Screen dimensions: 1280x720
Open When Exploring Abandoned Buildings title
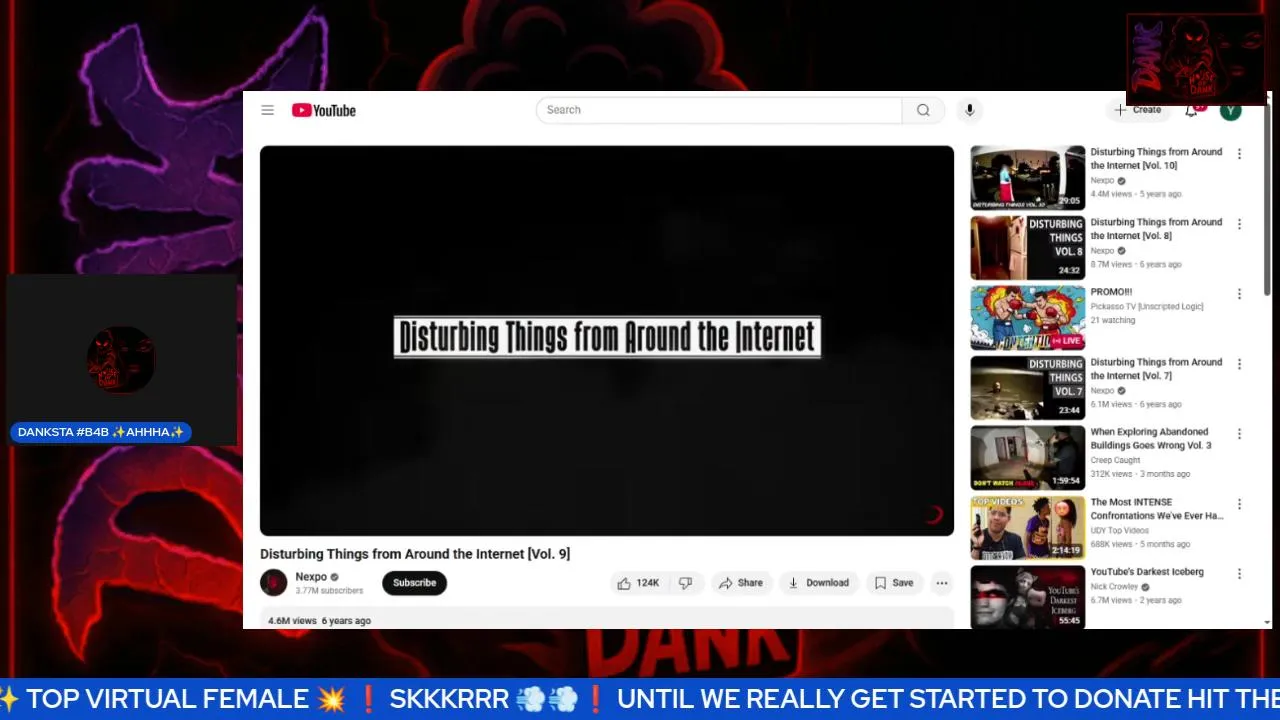pyautogui.click(x=1151, y=439)
